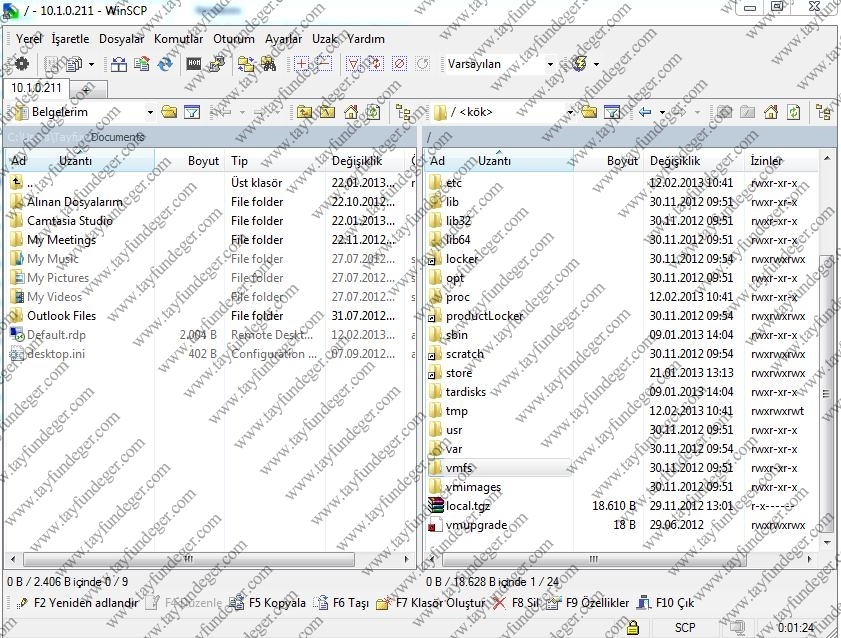Image resolution: width=841 pixels, height=638 pixels.
Task: Click the remote panel Back arrow icon
Action: point(645,112)
